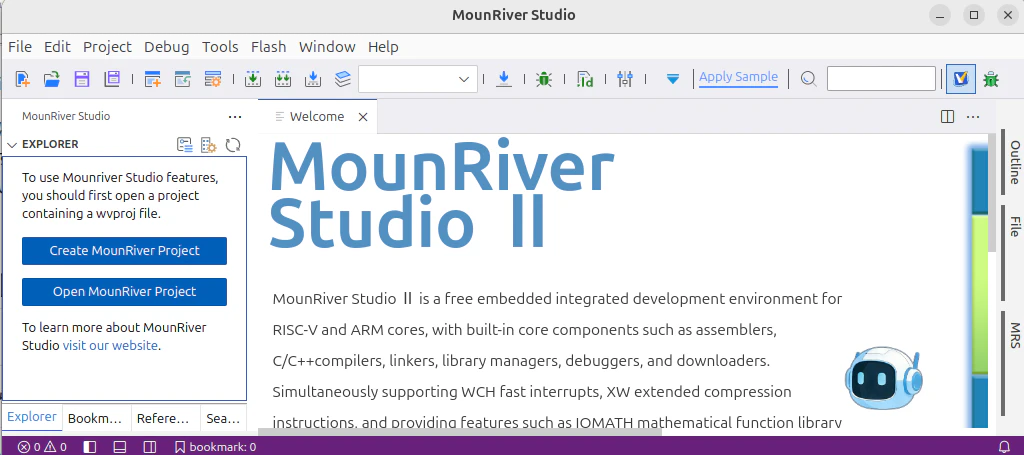Viewport: 1024px width, 455px height.
Task: Click the rebuild icon with two green arrows
Action: (283, 79)
